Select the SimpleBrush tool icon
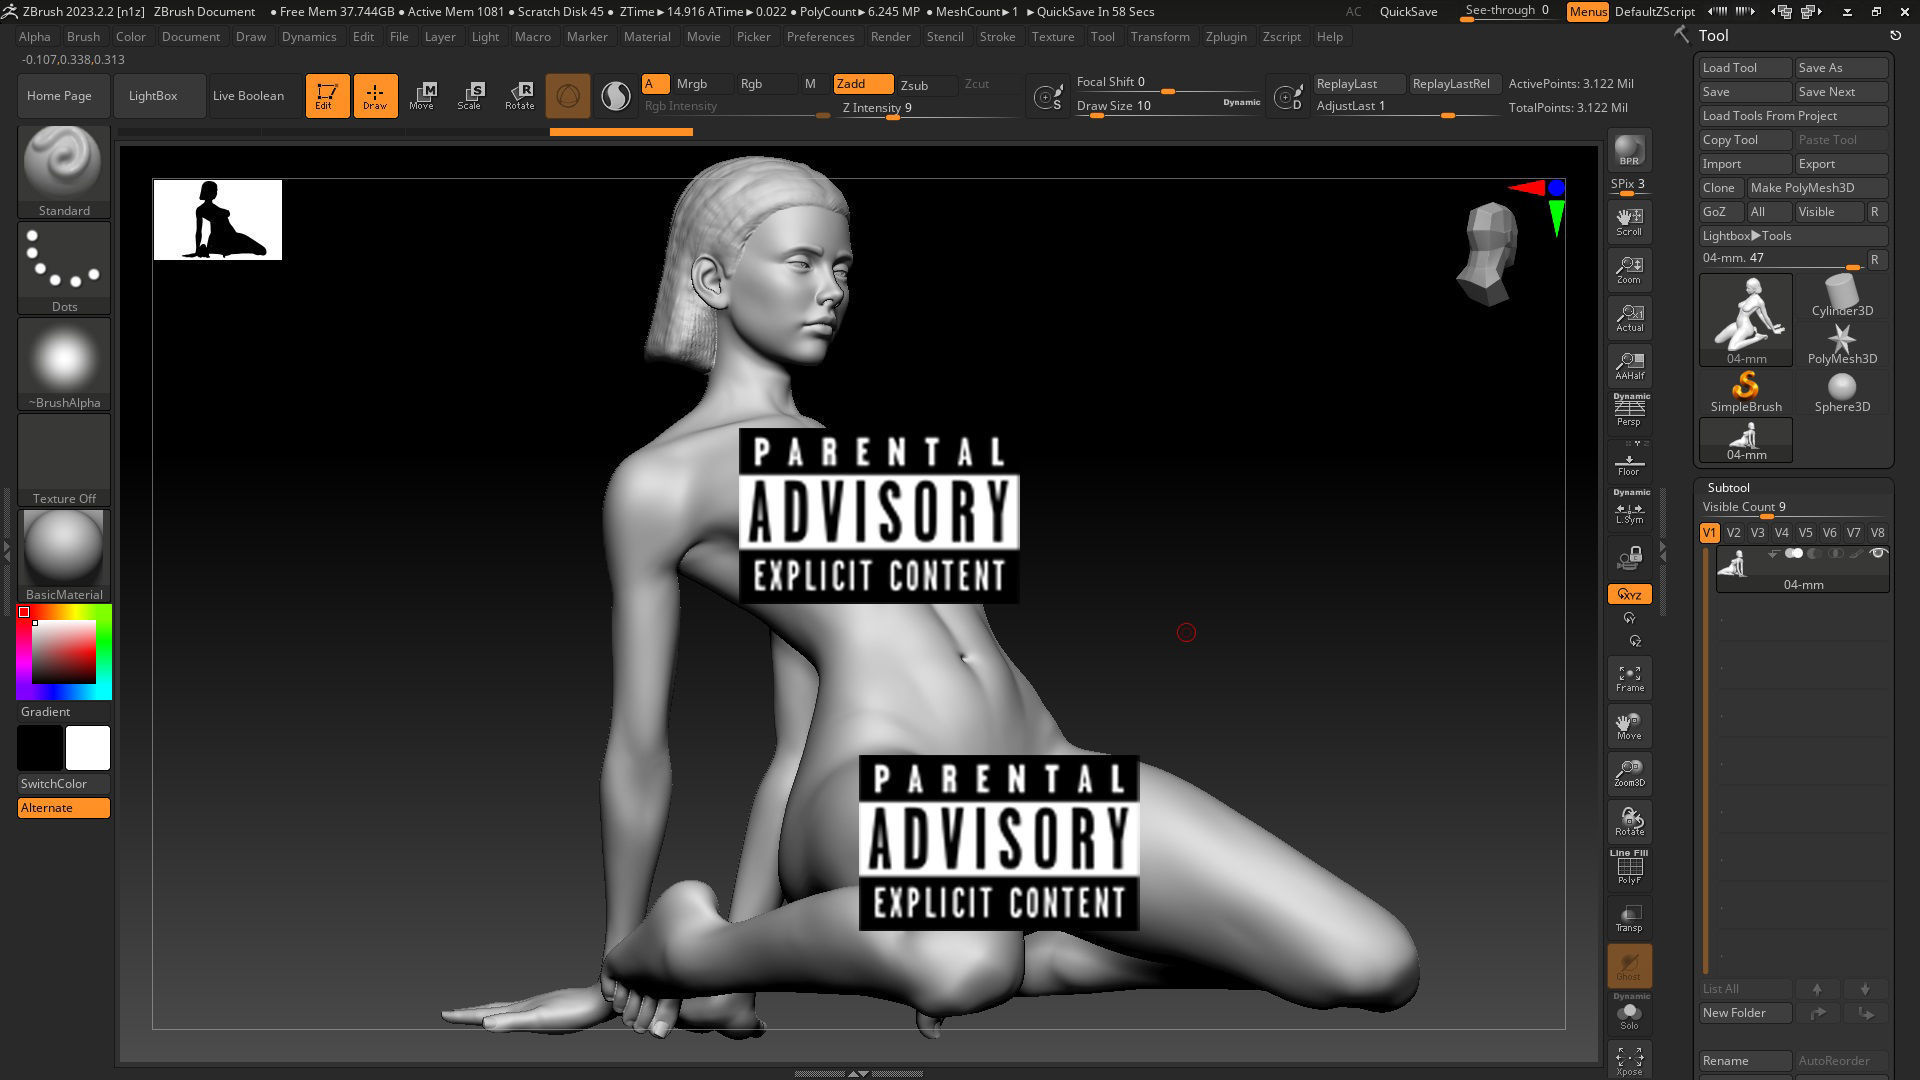1920x1080 pixels. (1745, 392)
